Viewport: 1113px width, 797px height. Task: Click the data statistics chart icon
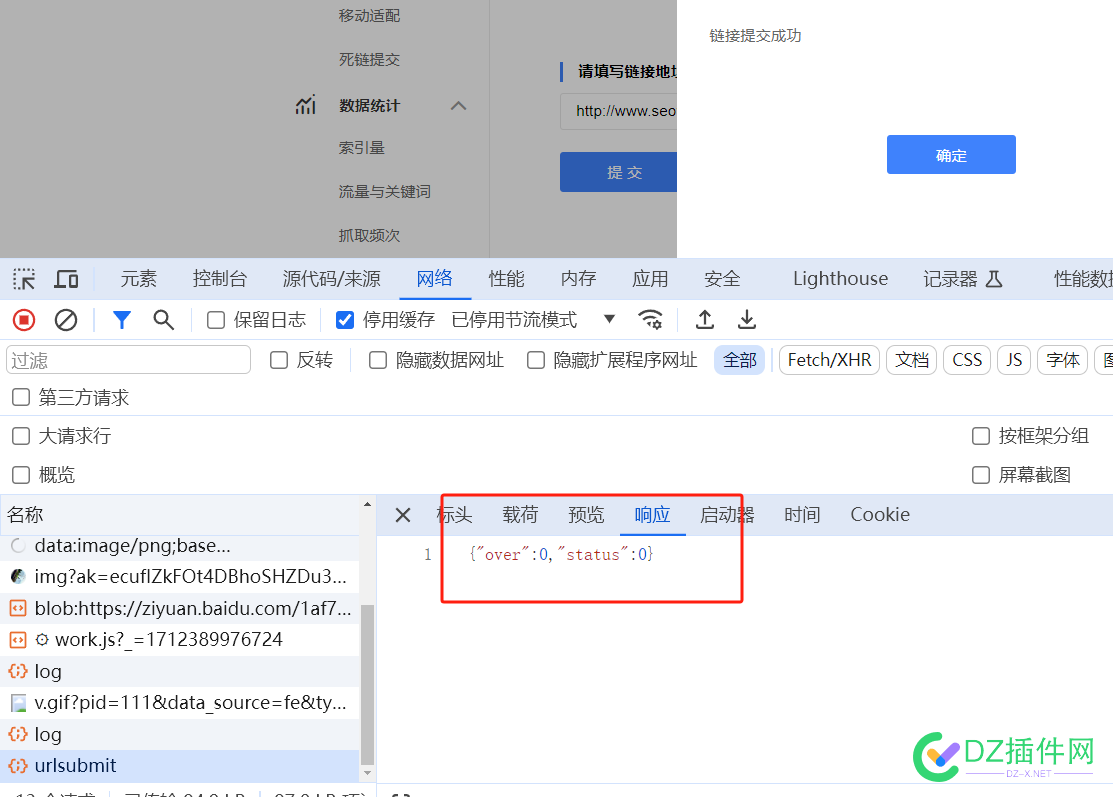pos(306,105)
